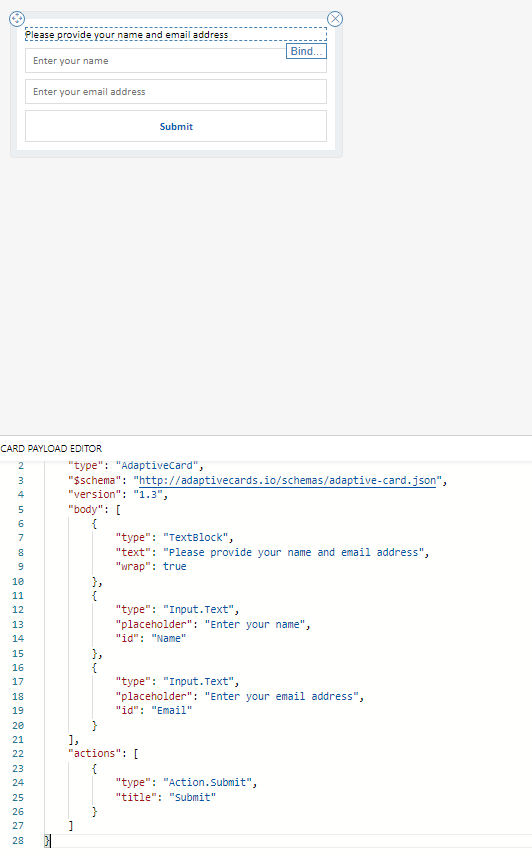Place cursor on the "body" key line
The image size is (532, 853).
pyautogui.click(x=94, y=510)
